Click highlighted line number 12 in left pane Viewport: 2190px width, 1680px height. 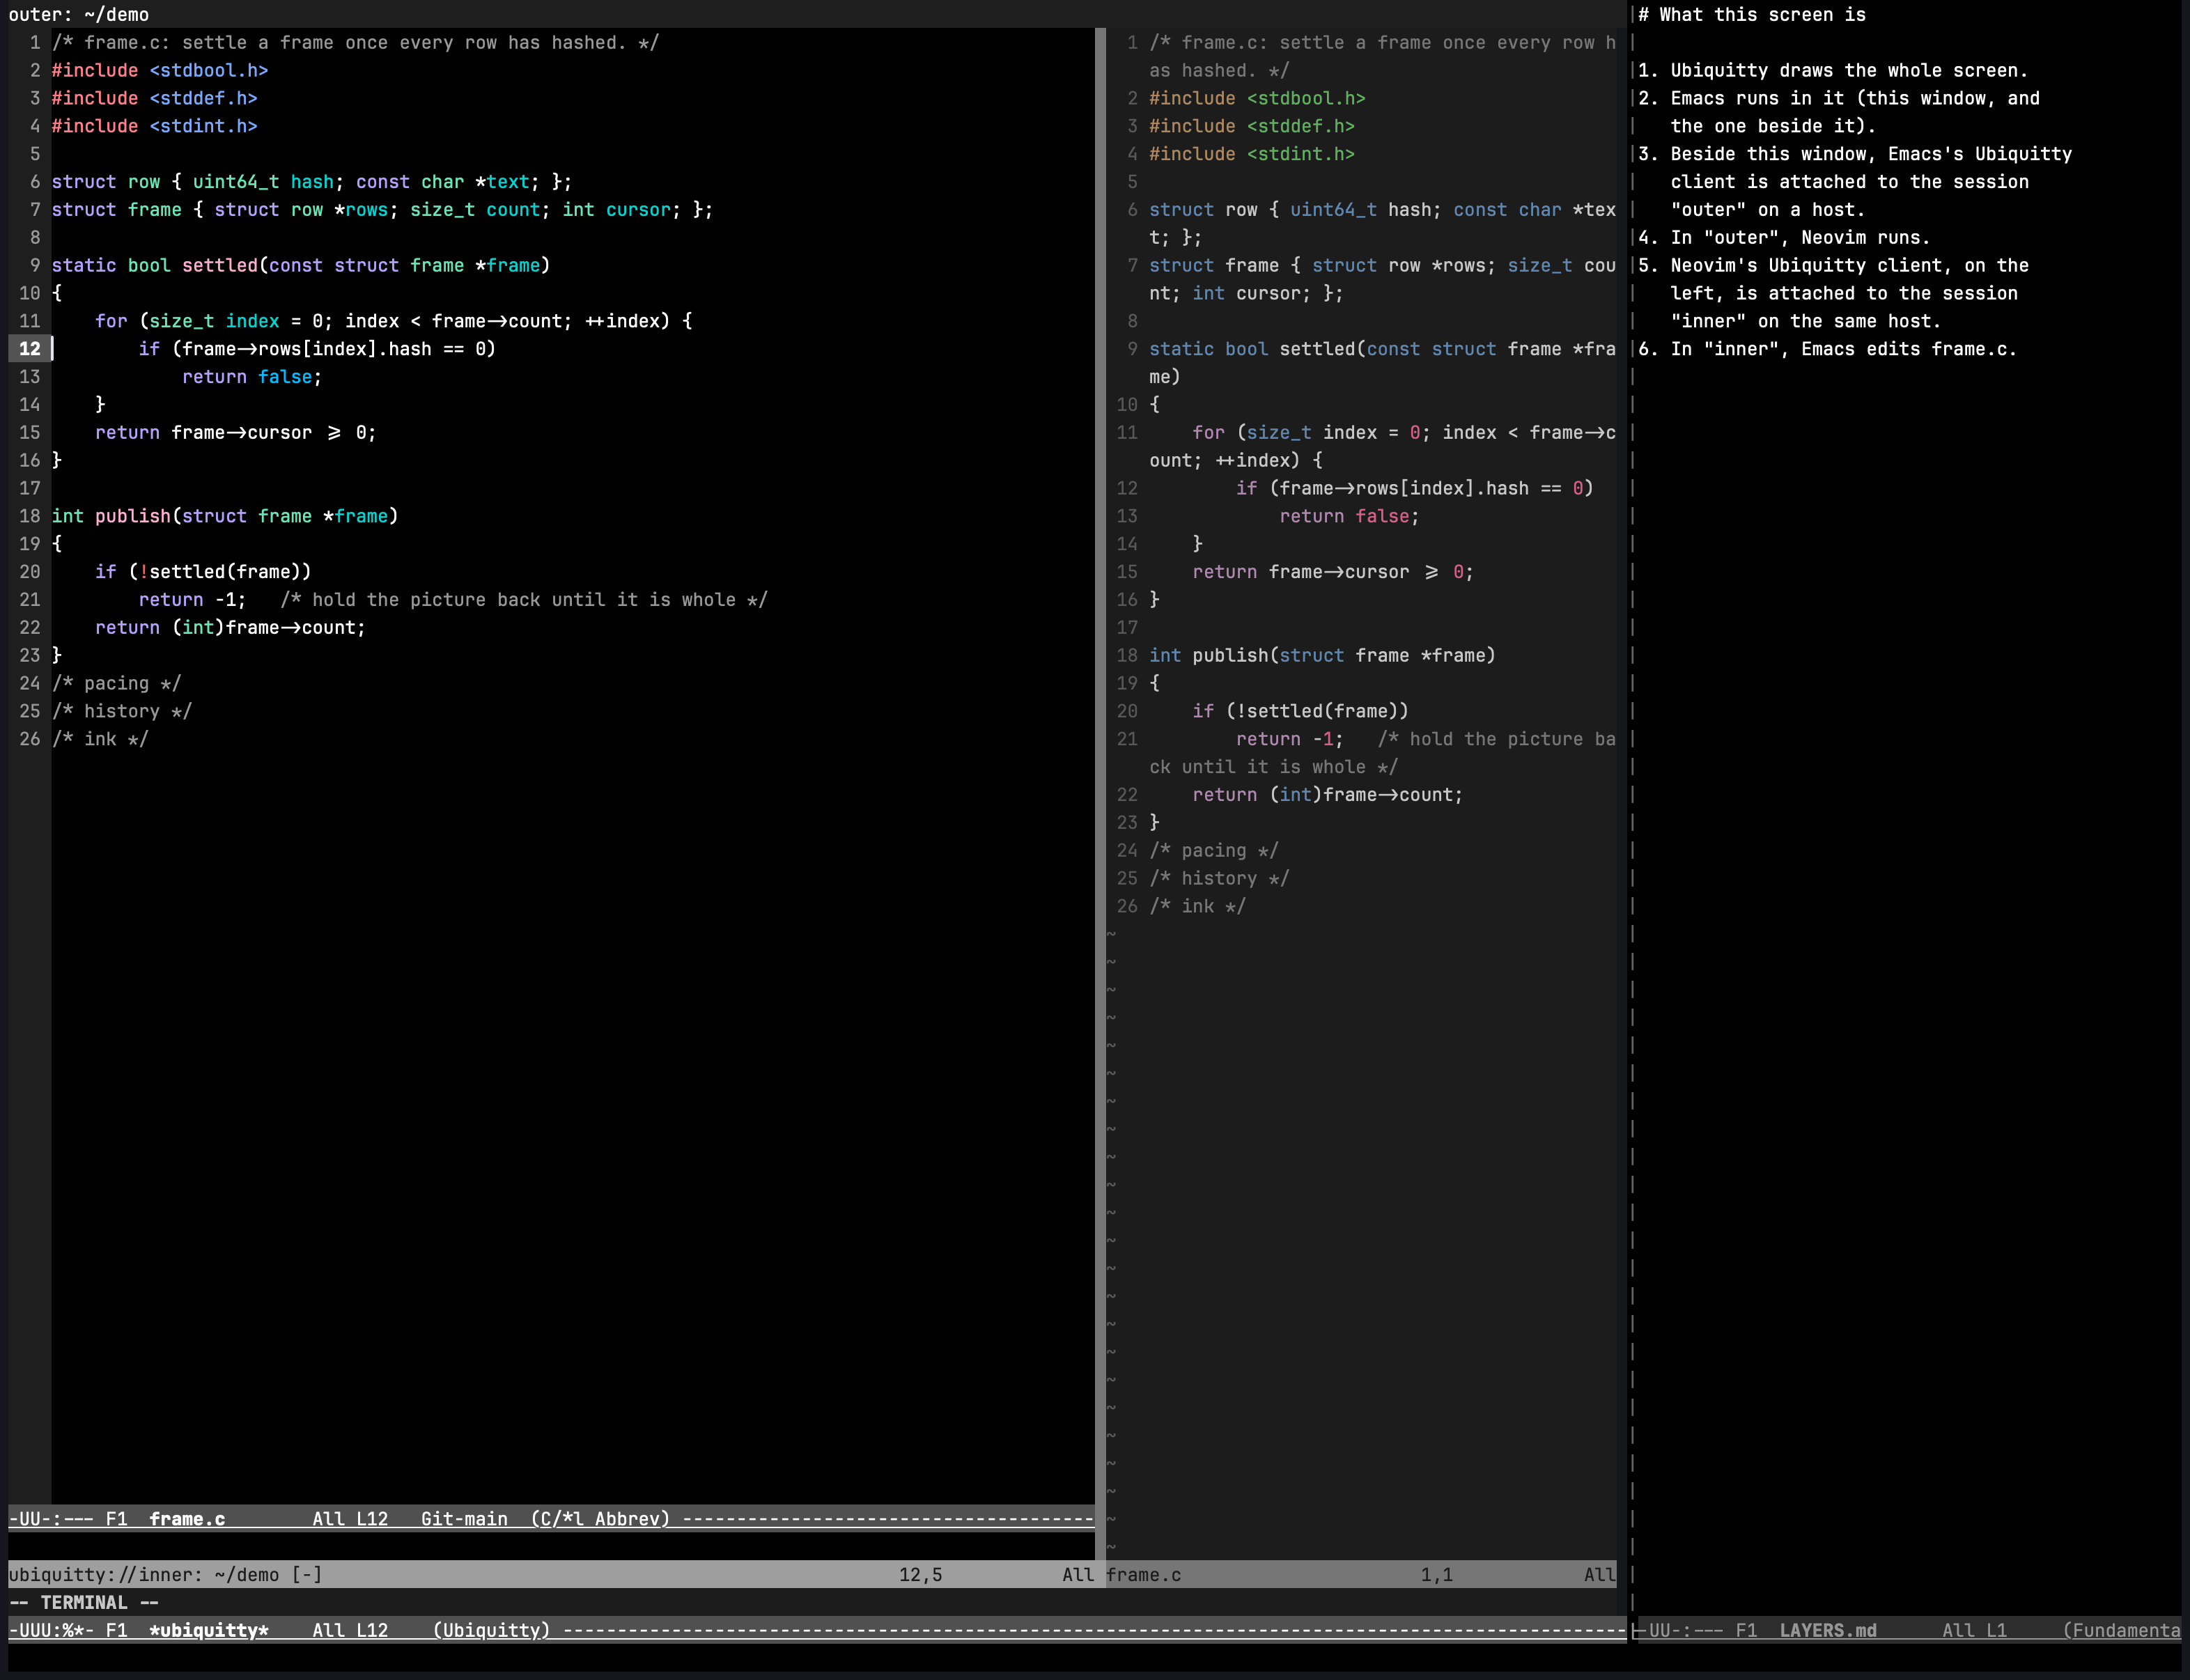pyautogui.click(x=30, y=349)
